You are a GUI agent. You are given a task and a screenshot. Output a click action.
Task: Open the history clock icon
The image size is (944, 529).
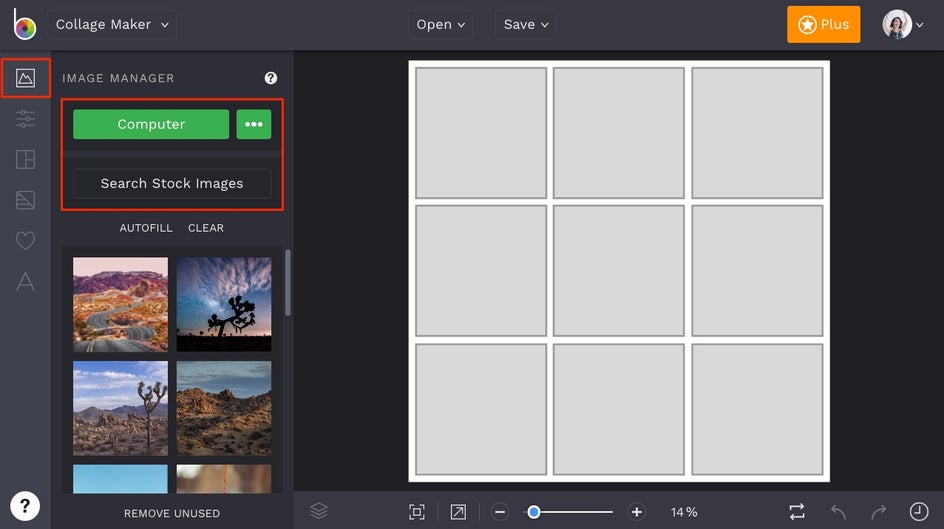point(918,512)
